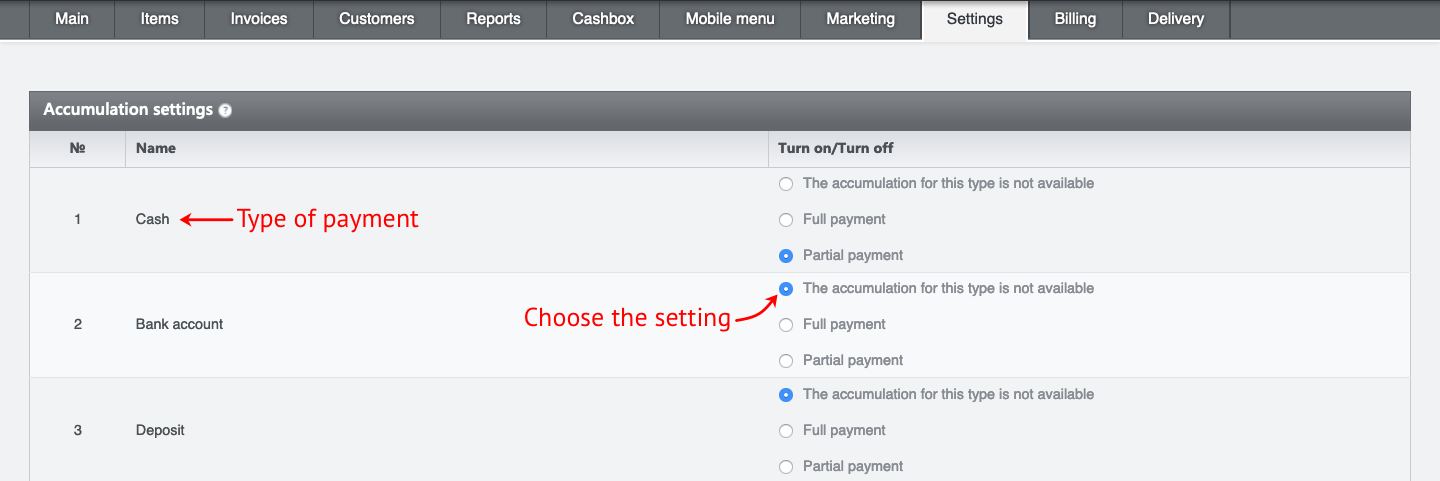Go to the Customers tab
Screen dimensions: 1440x481
pos(377,19)
